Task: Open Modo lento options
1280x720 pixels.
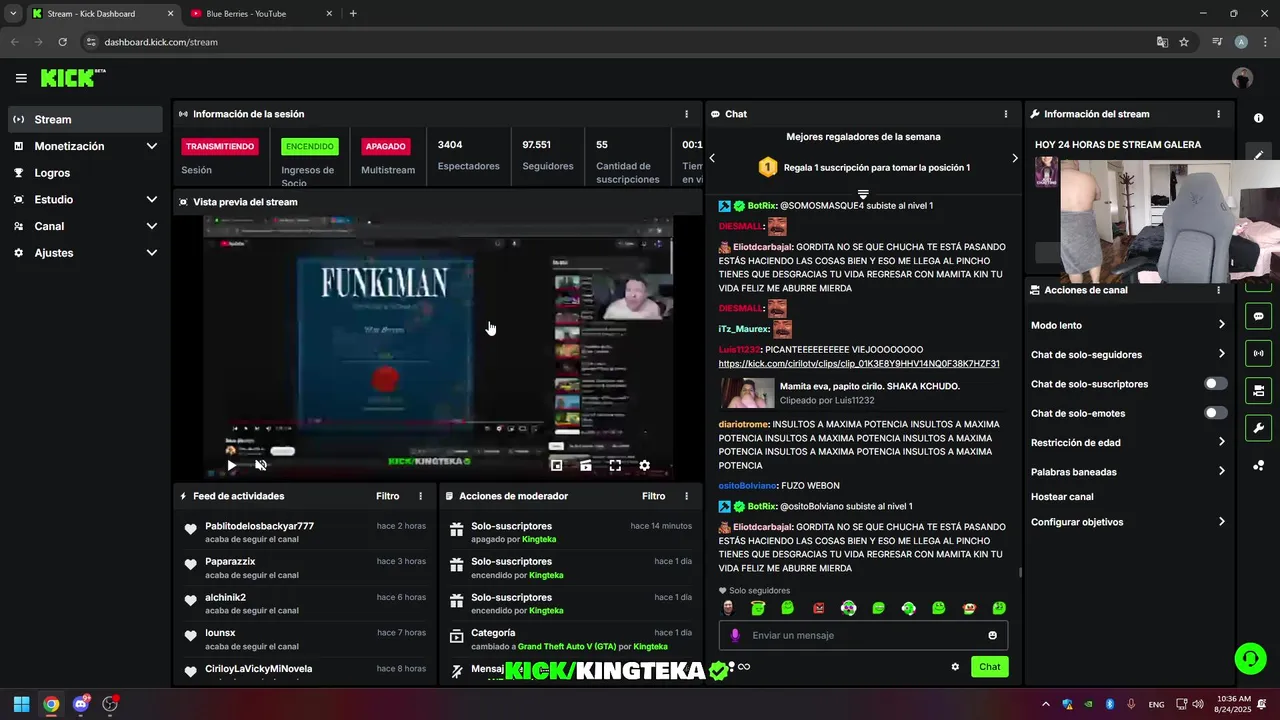Action: [1128, 325]
